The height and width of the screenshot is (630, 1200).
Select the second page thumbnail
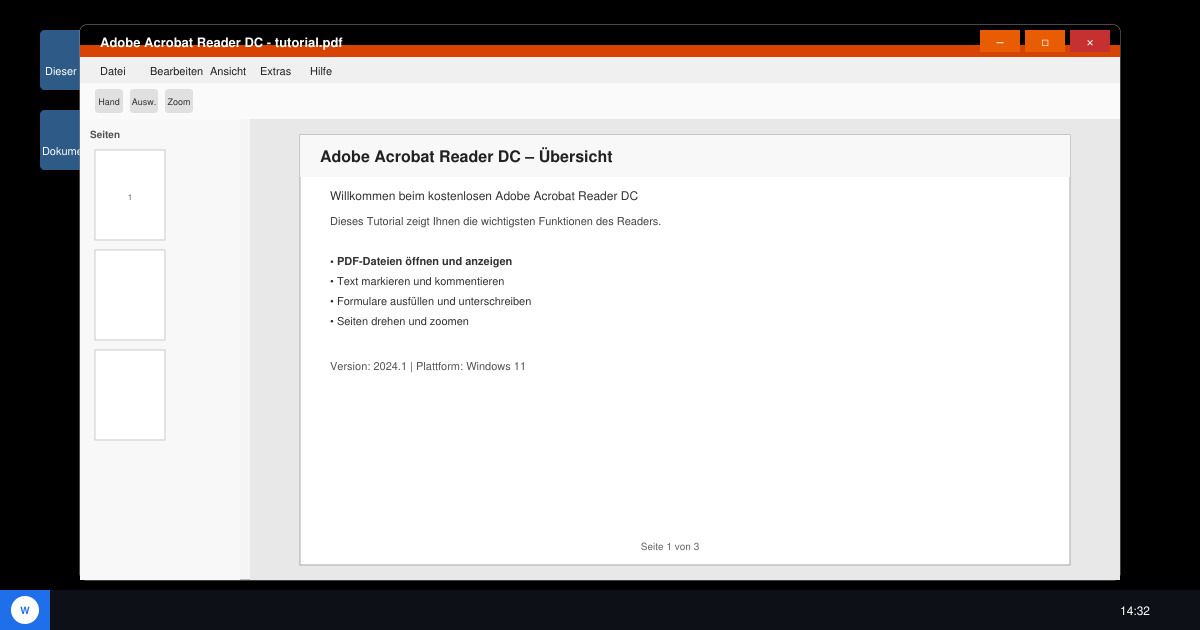click(130, 295)
